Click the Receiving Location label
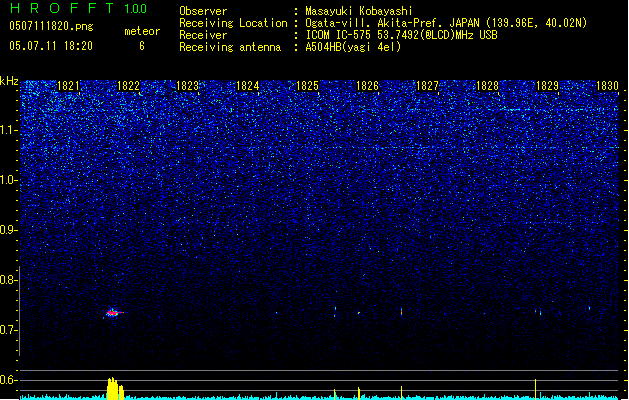 pos(233,23)
